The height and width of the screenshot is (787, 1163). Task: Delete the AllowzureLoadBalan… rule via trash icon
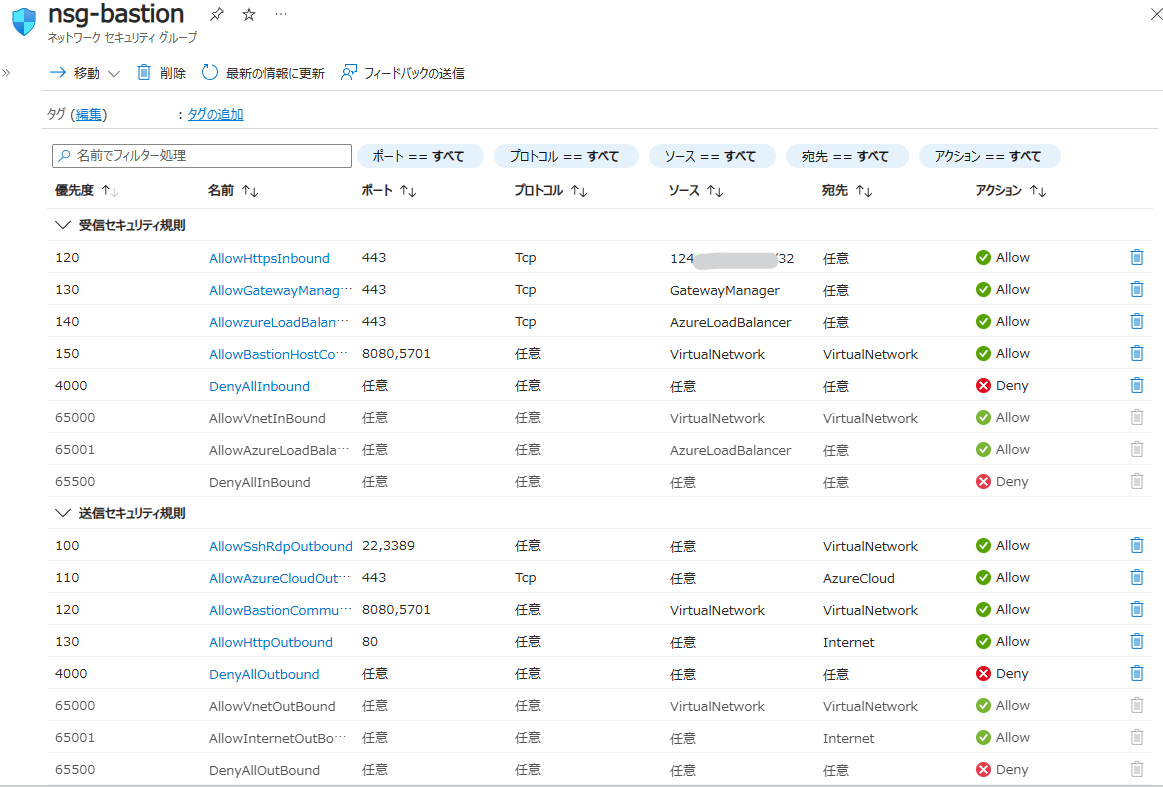pos(1136,321)
